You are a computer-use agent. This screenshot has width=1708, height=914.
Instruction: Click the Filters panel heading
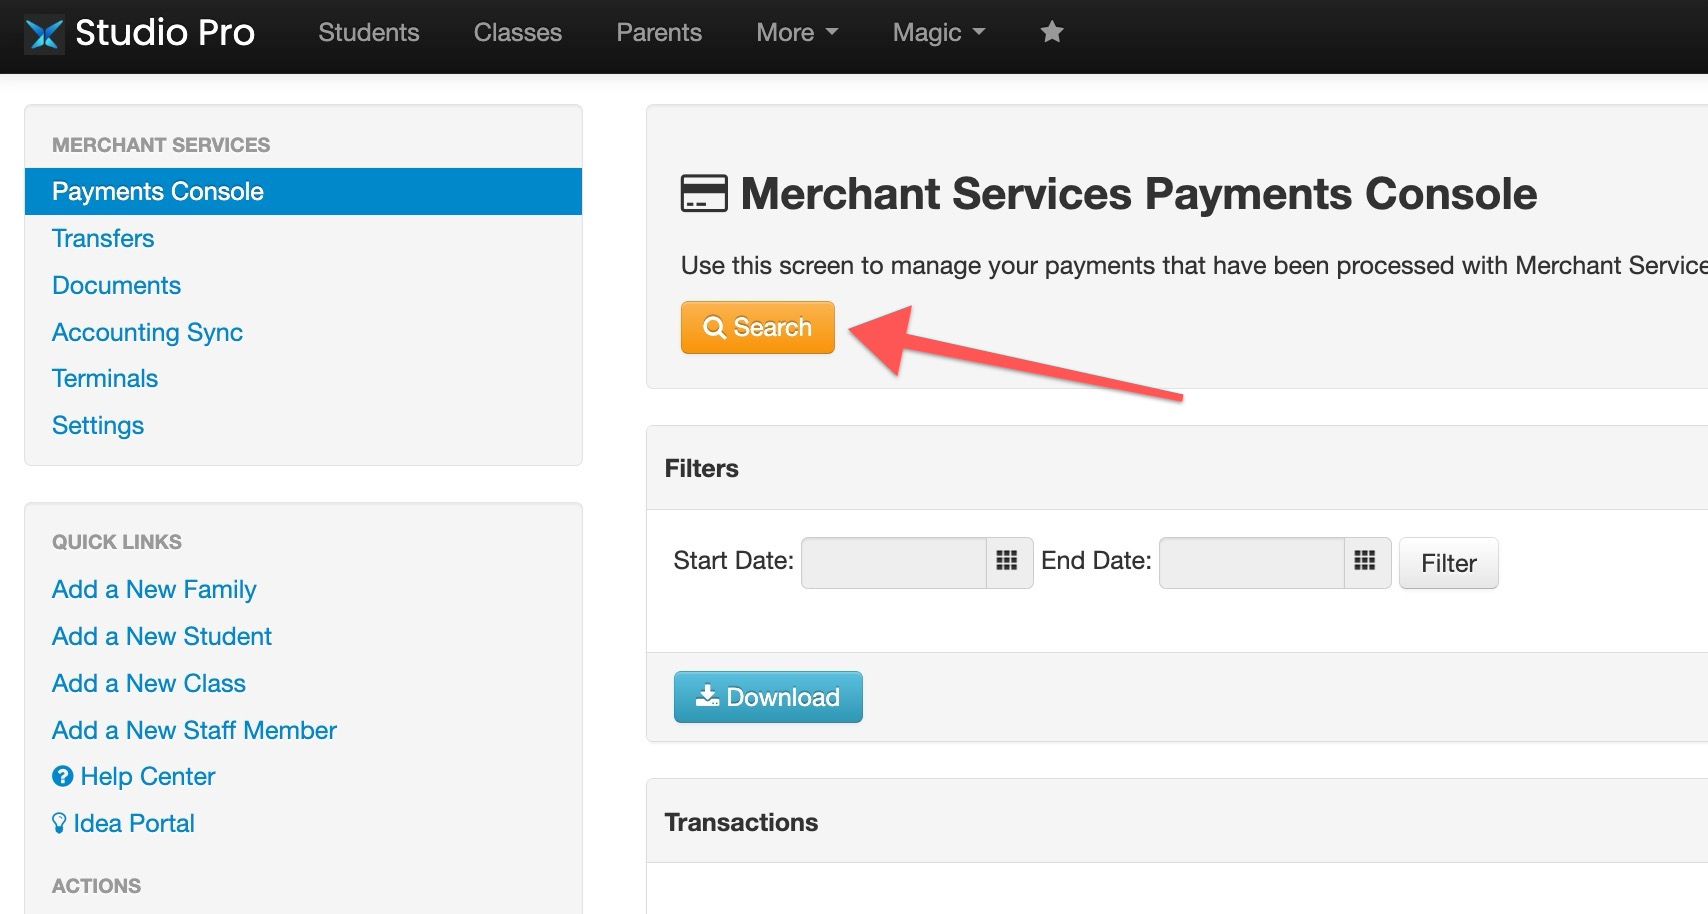(x=701, y=468)
